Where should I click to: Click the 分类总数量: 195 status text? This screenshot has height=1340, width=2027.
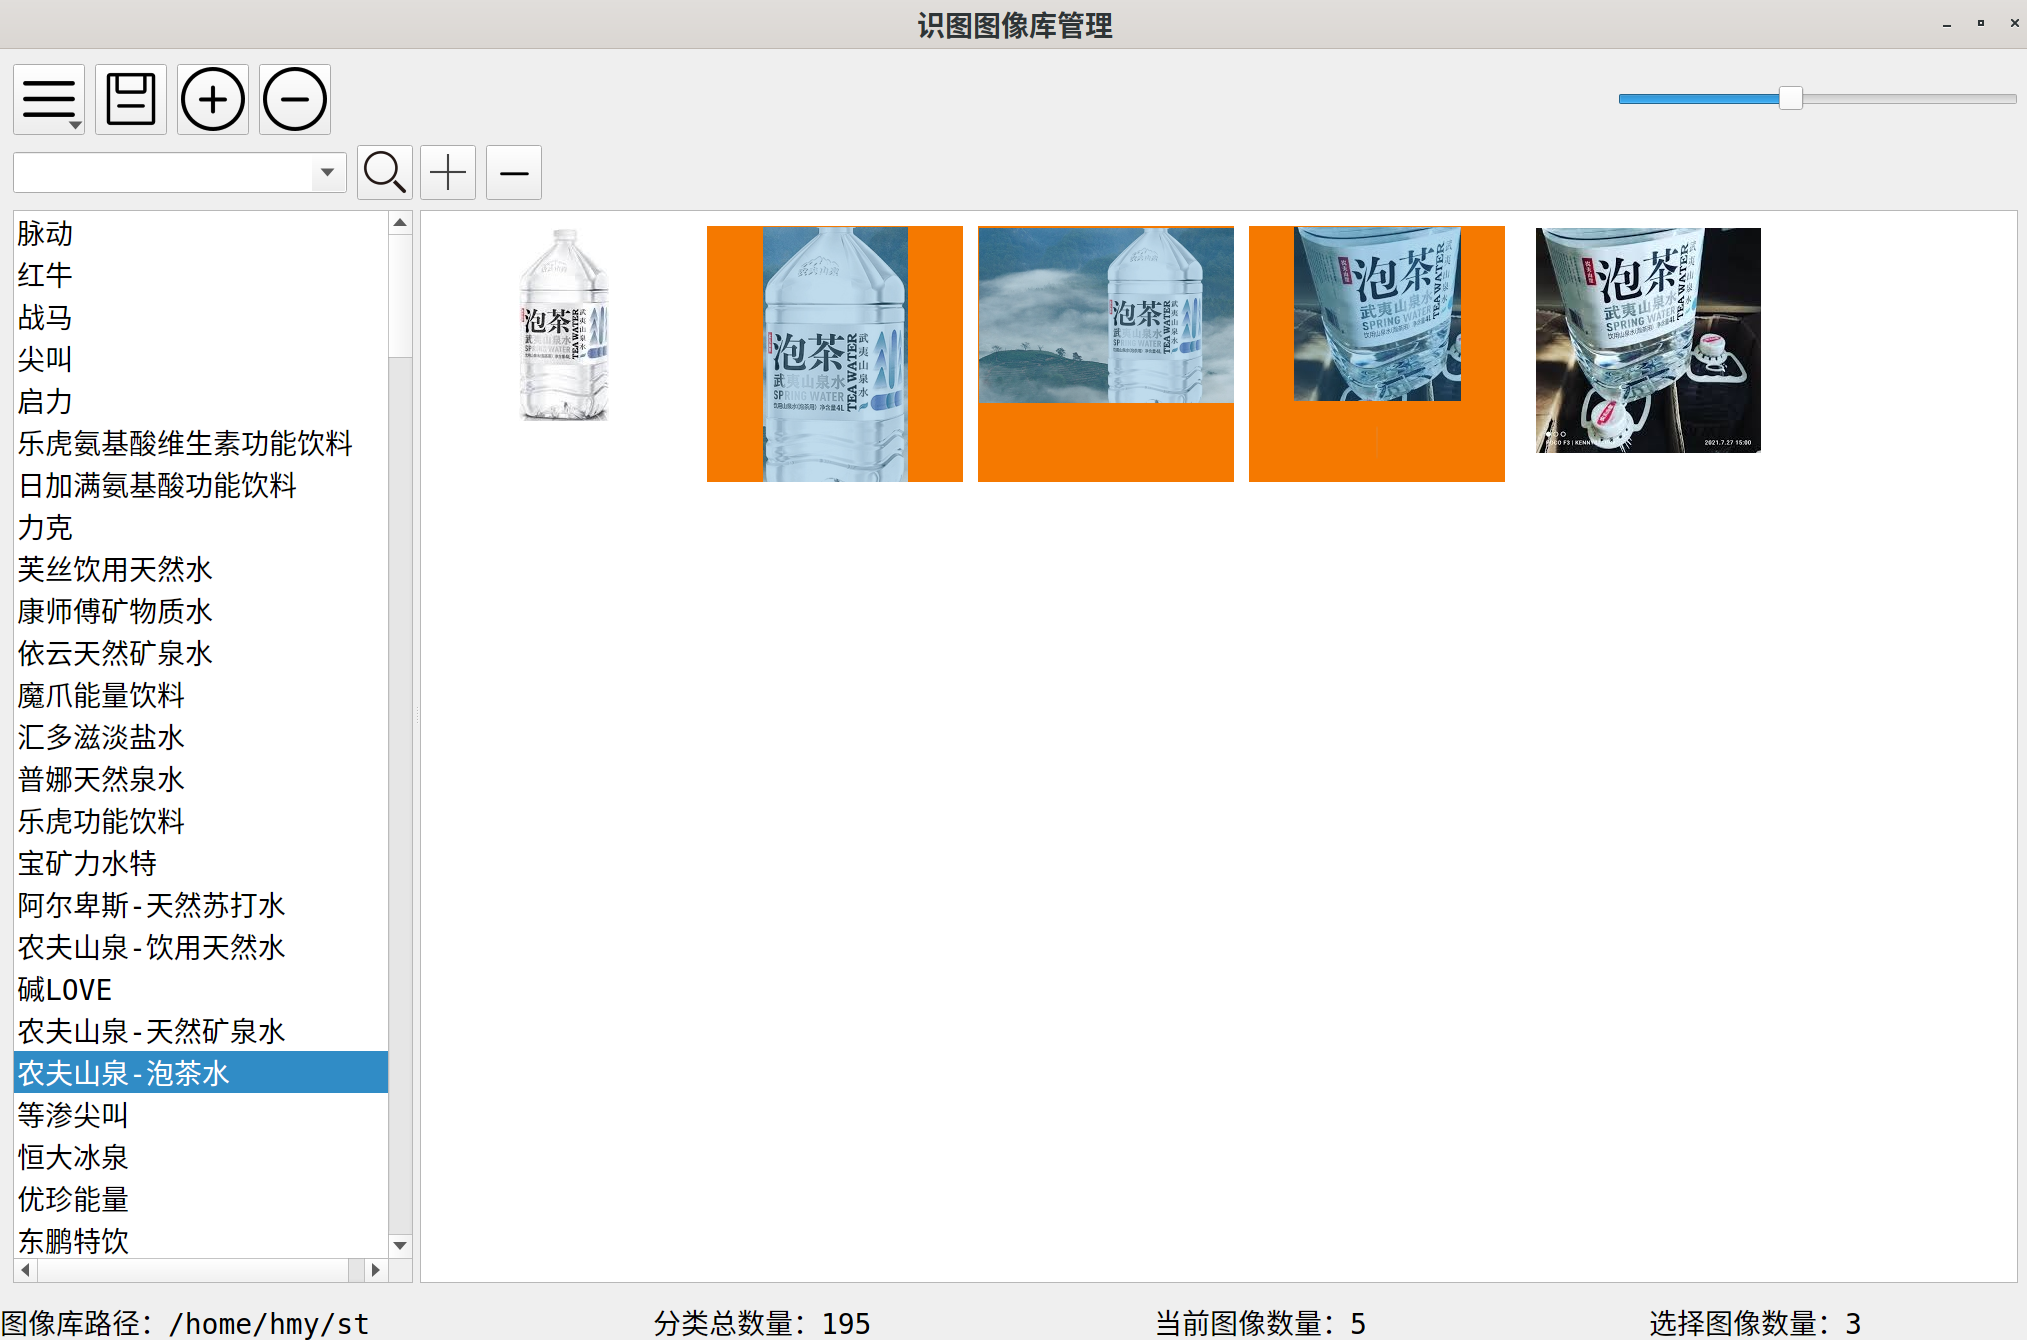click(x=762, y=1323)
